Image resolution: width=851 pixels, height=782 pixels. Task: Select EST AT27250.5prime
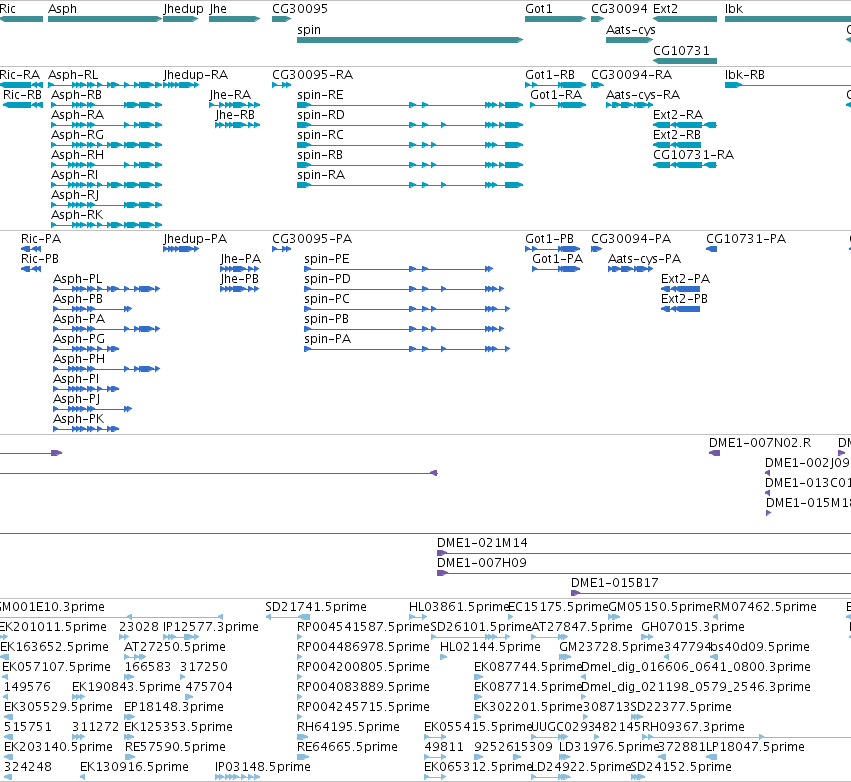[x=135, y=657]
